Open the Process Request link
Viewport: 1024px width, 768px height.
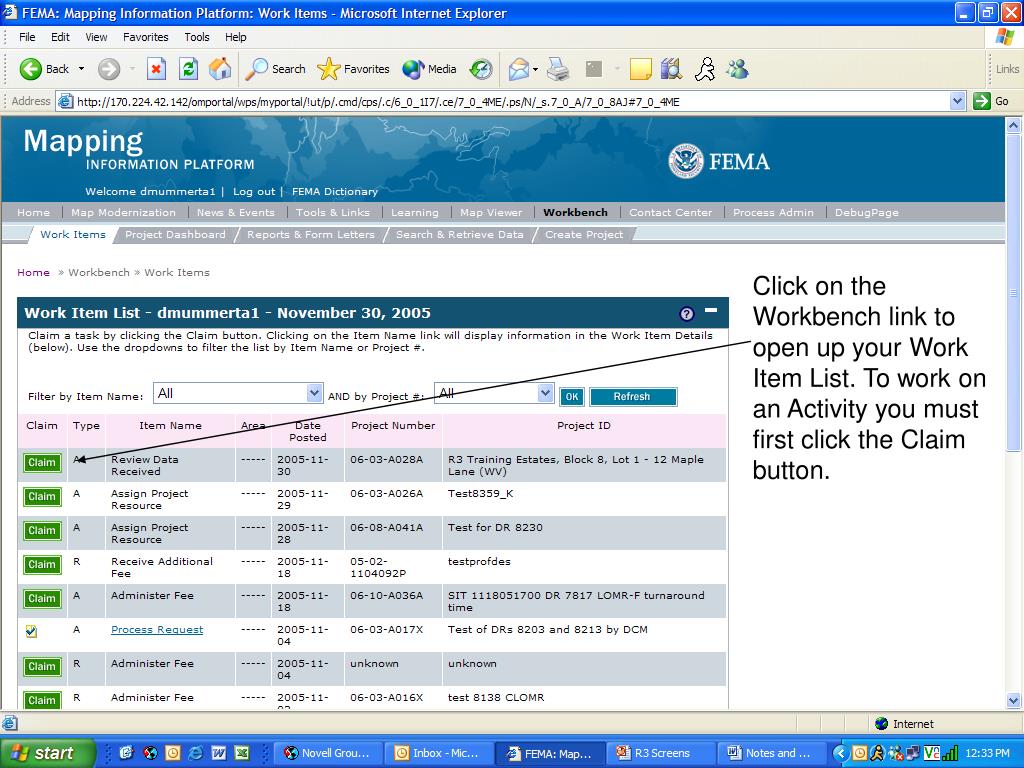(x=157, y=630)
